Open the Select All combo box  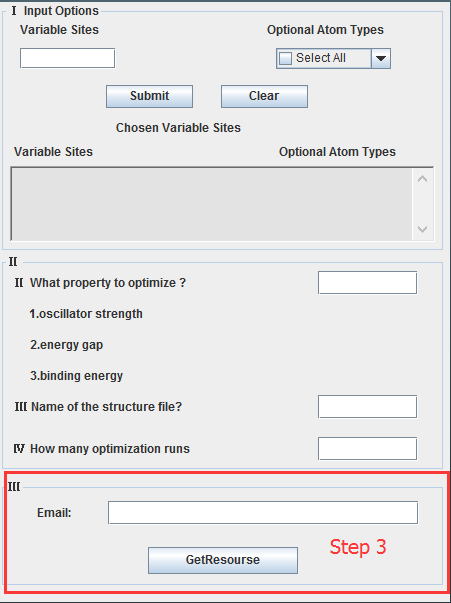pyautogui.click(x=333, y=58)
